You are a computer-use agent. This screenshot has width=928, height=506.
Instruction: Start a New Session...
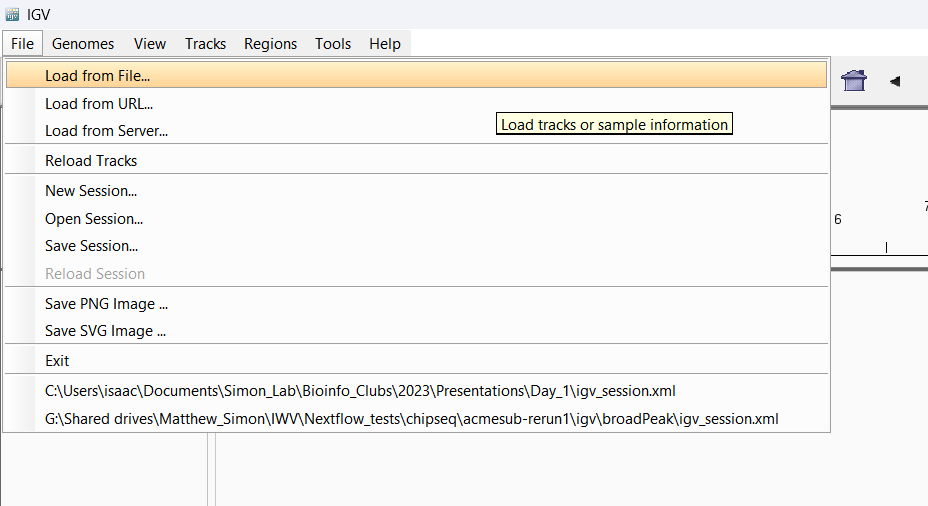416,191
